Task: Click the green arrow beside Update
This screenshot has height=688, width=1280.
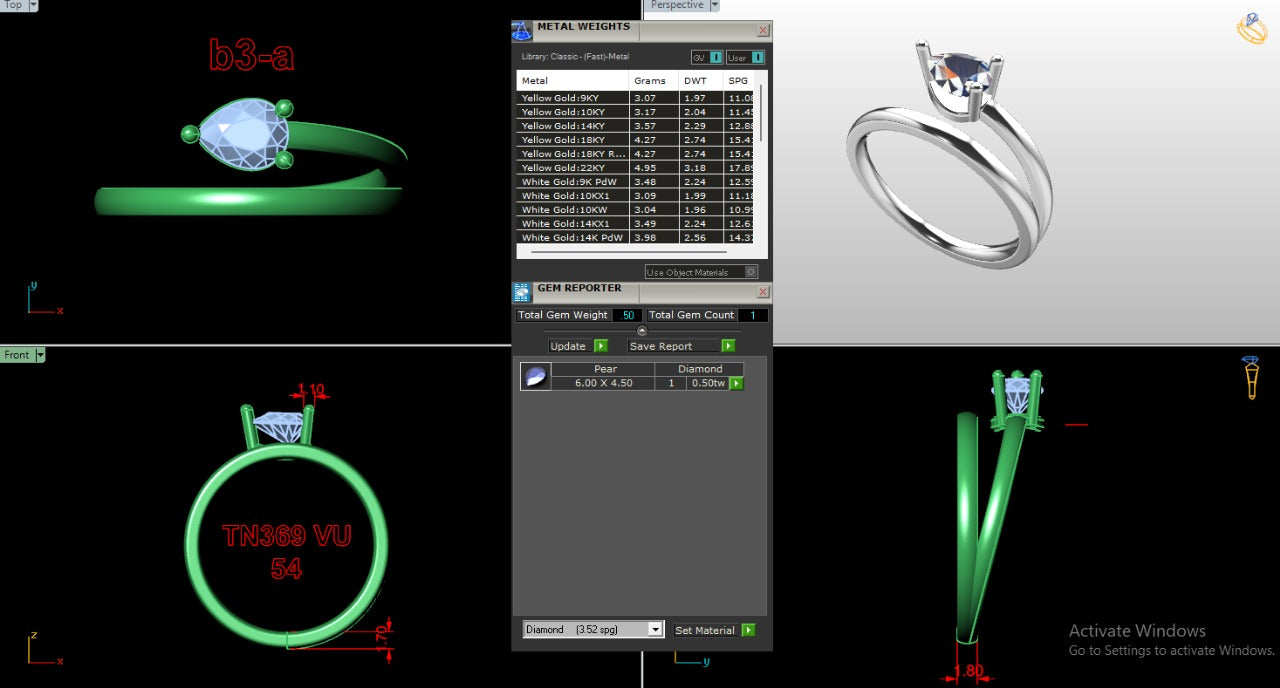Action: (601, 346)
